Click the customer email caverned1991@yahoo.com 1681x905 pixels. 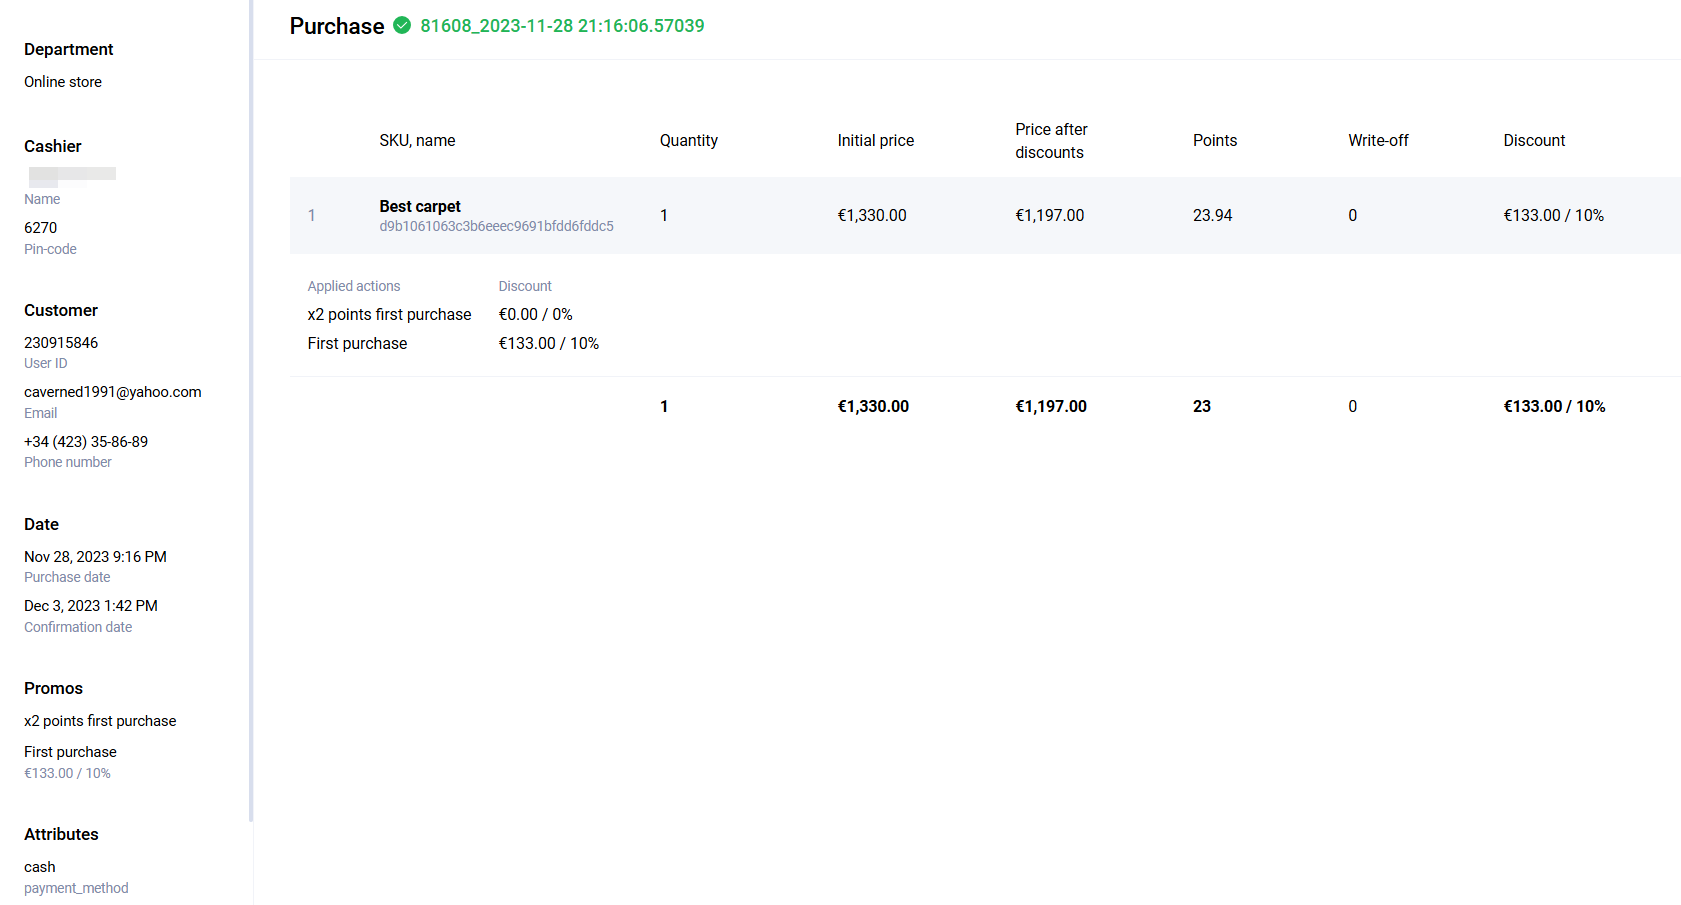click(113, 392)
